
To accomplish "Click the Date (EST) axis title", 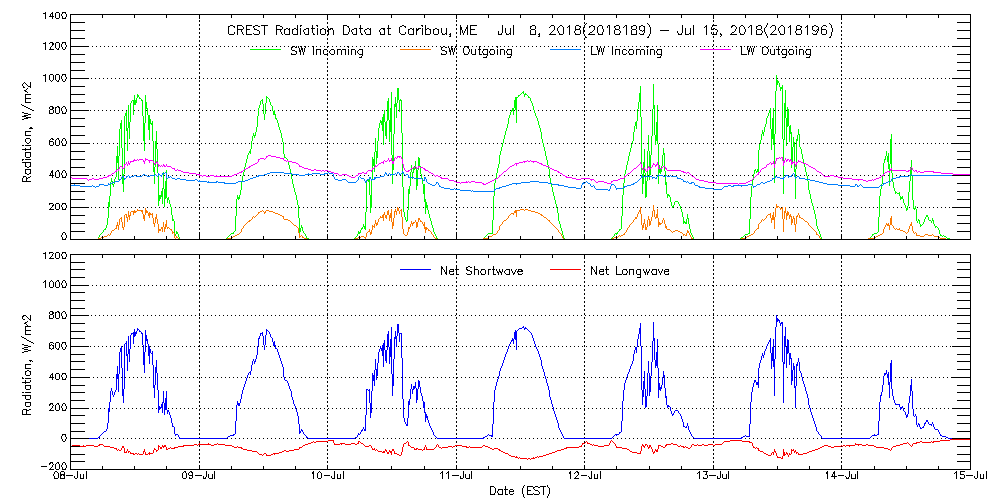I will (x=520, y=491).
